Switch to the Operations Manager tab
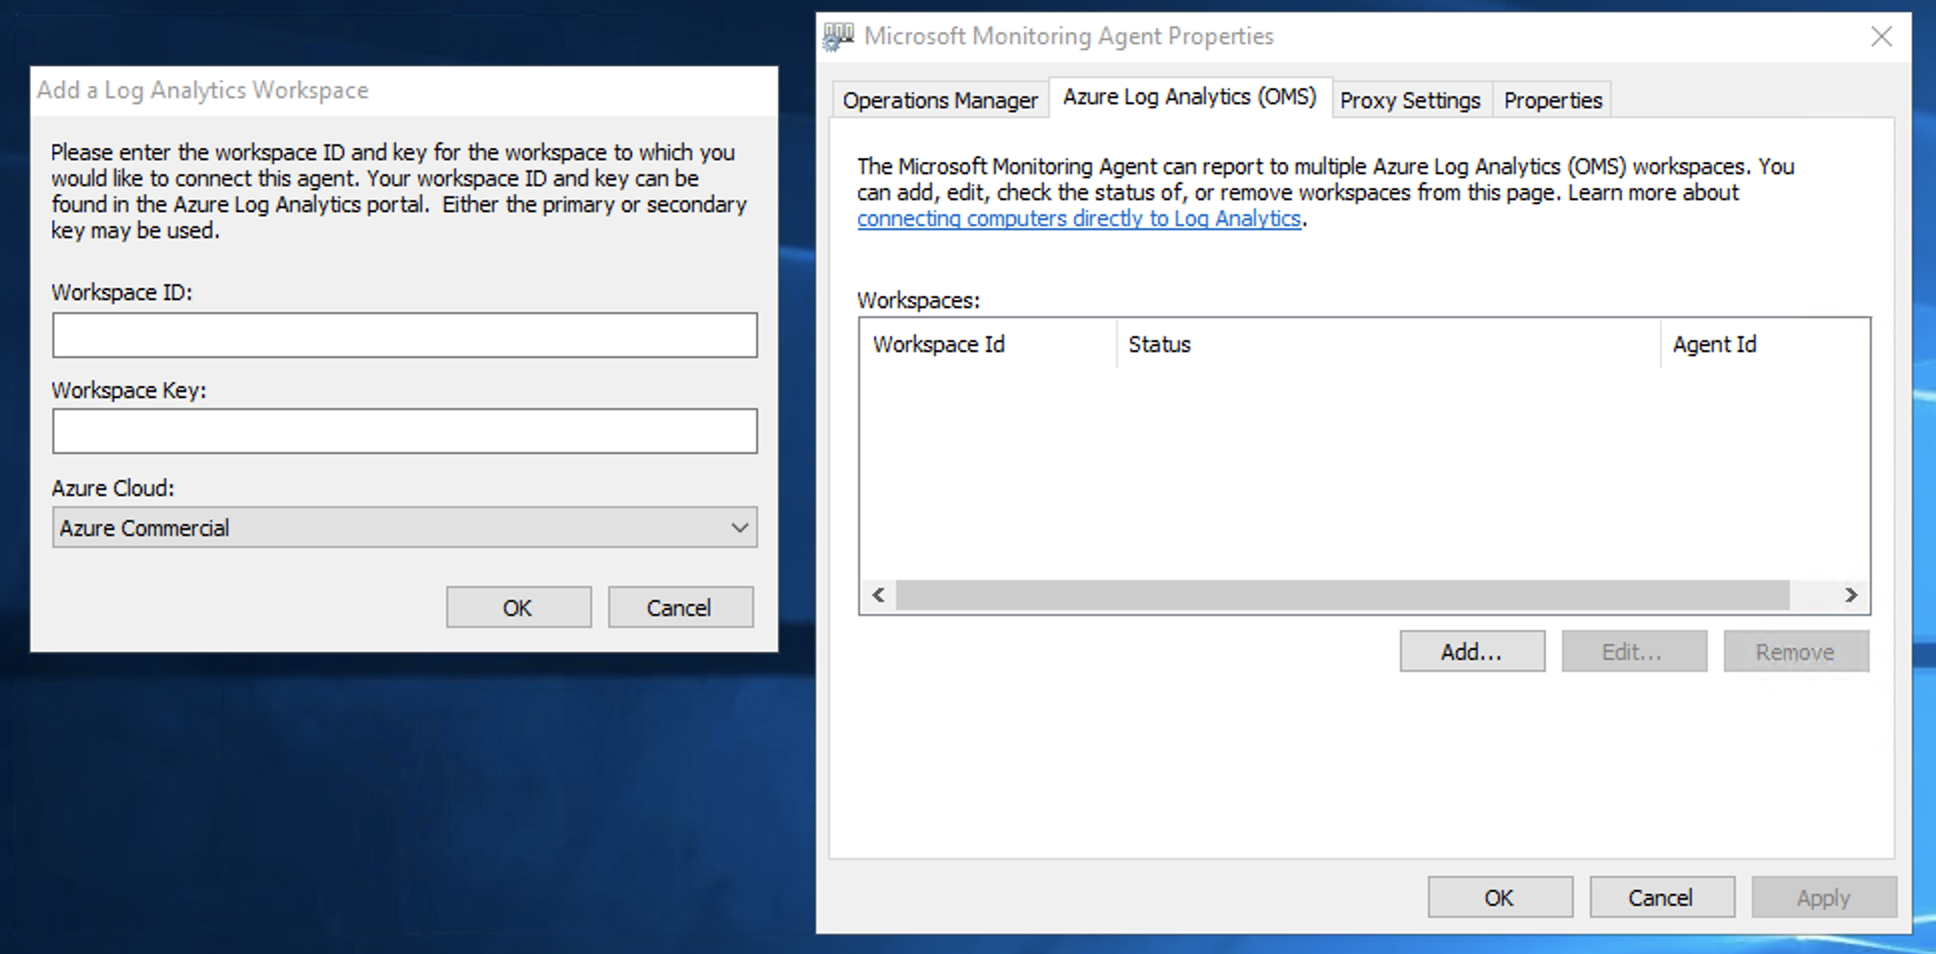The image size is (1936, 954). (938, 100)
